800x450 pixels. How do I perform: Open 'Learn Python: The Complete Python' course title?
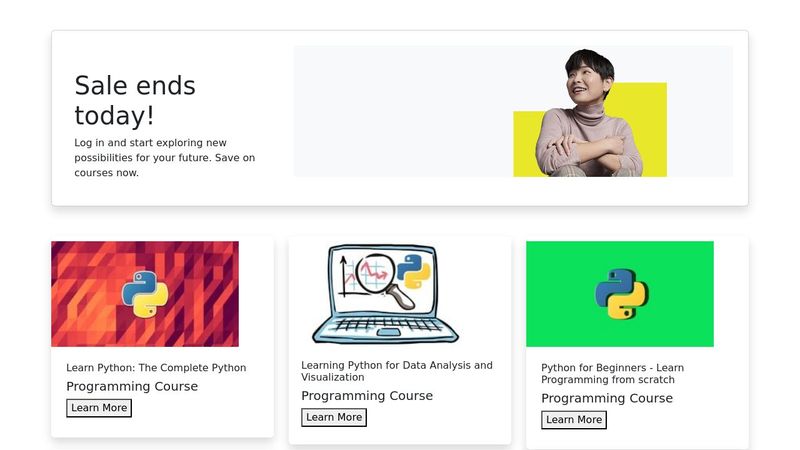coord(156,368)
